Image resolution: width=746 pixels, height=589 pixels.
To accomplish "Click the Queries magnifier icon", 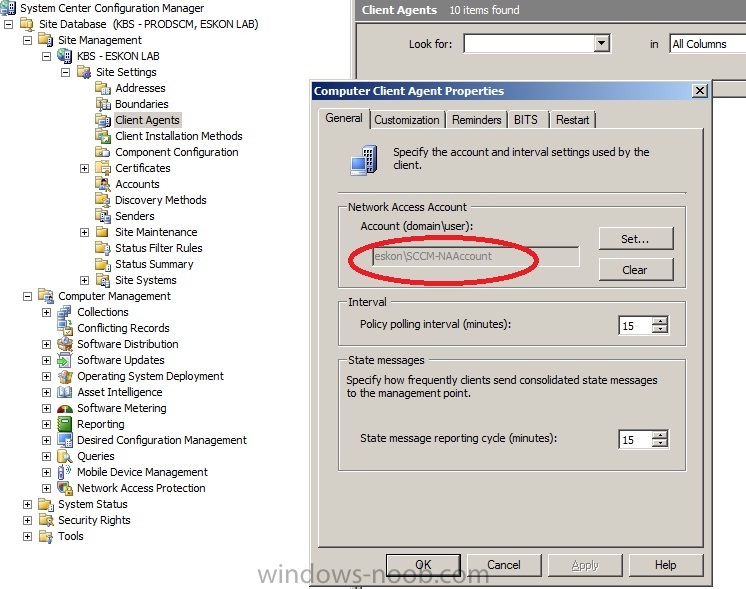I will click(x=64, y=456).
